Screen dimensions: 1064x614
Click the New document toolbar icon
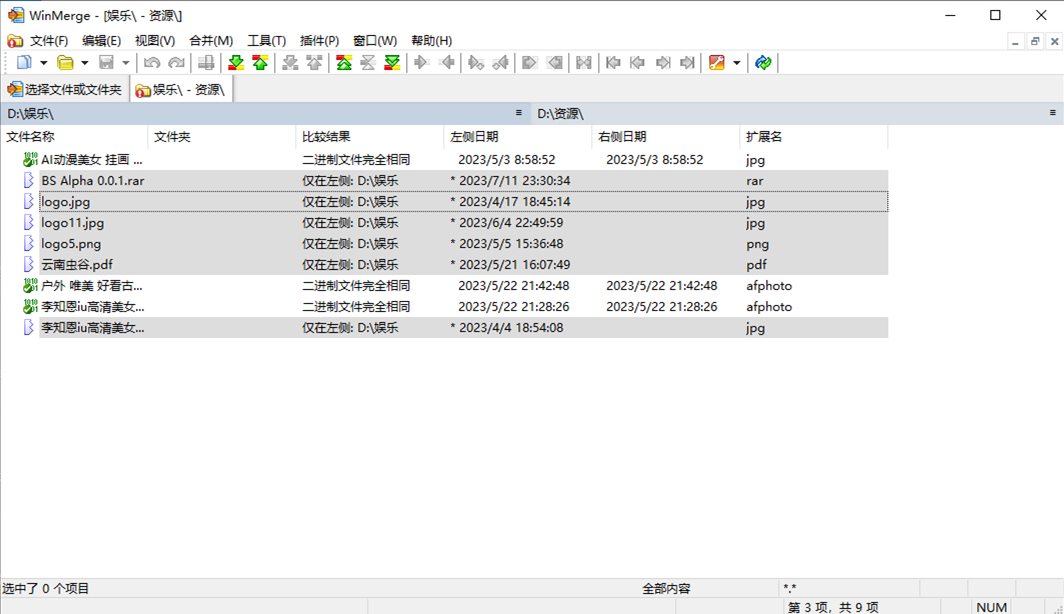pyautogui.click(x=24, y=63)
